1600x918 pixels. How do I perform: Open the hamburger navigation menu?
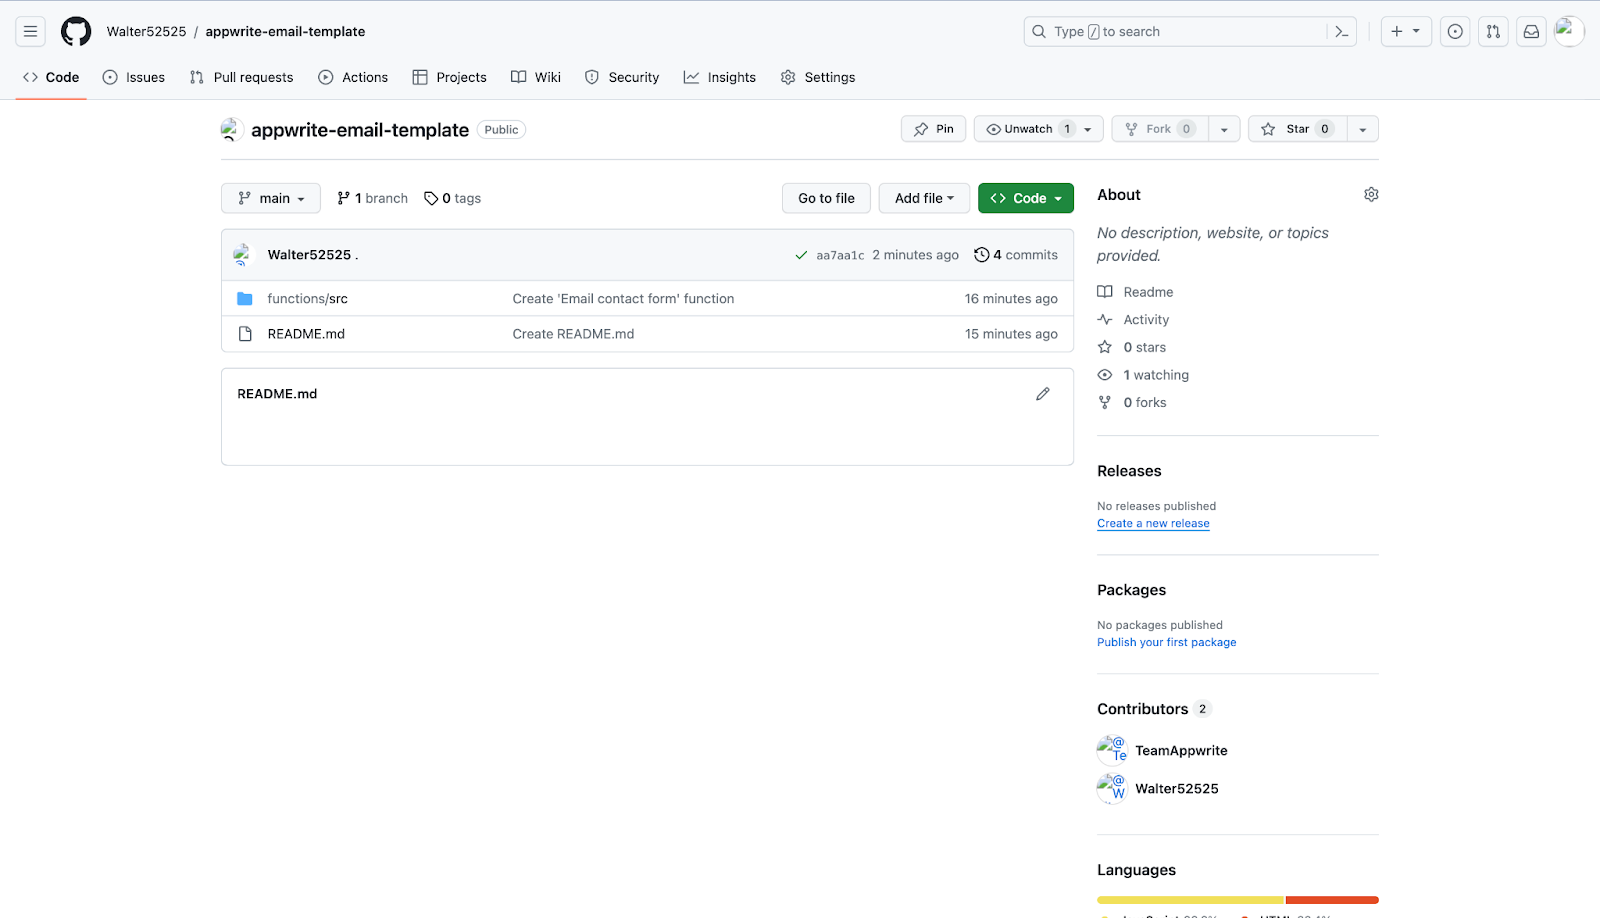30,31
